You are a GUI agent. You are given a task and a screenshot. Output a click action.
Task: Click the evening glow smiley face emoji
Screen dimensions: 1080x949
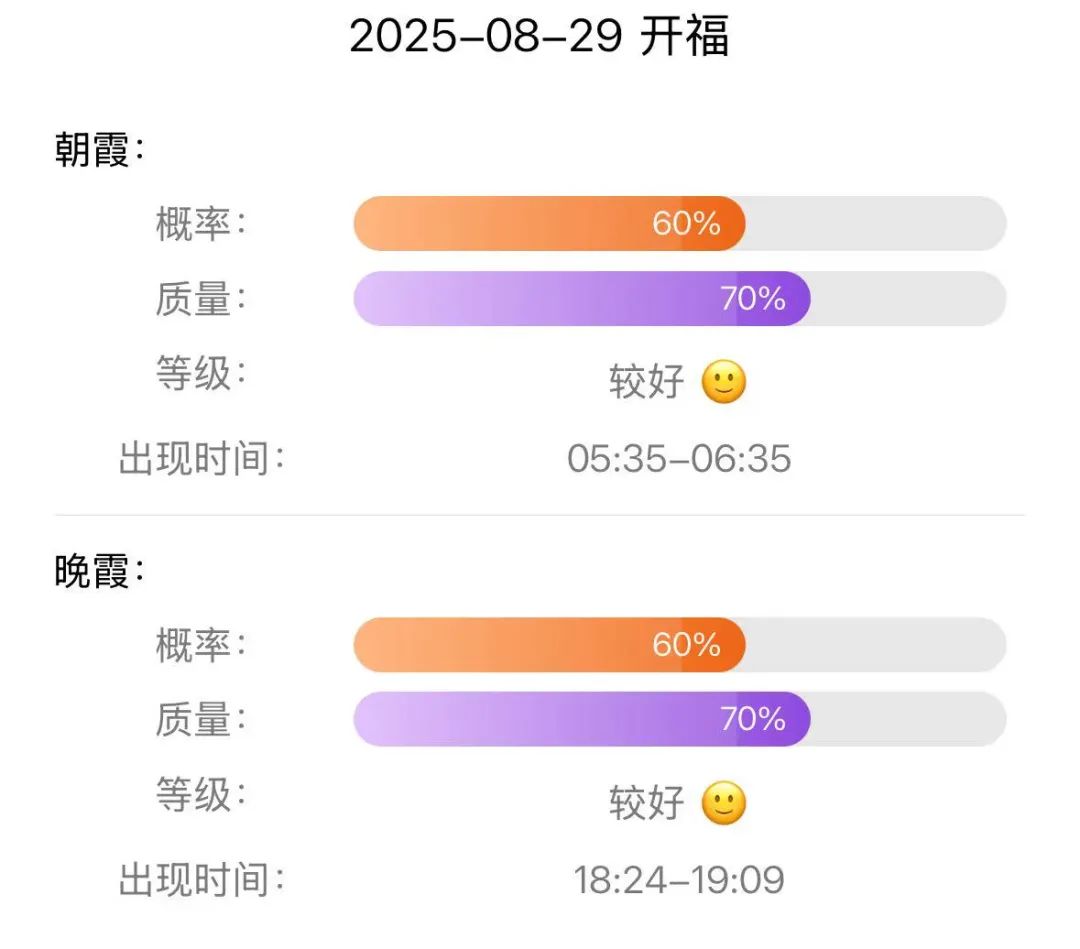(723, 803)
